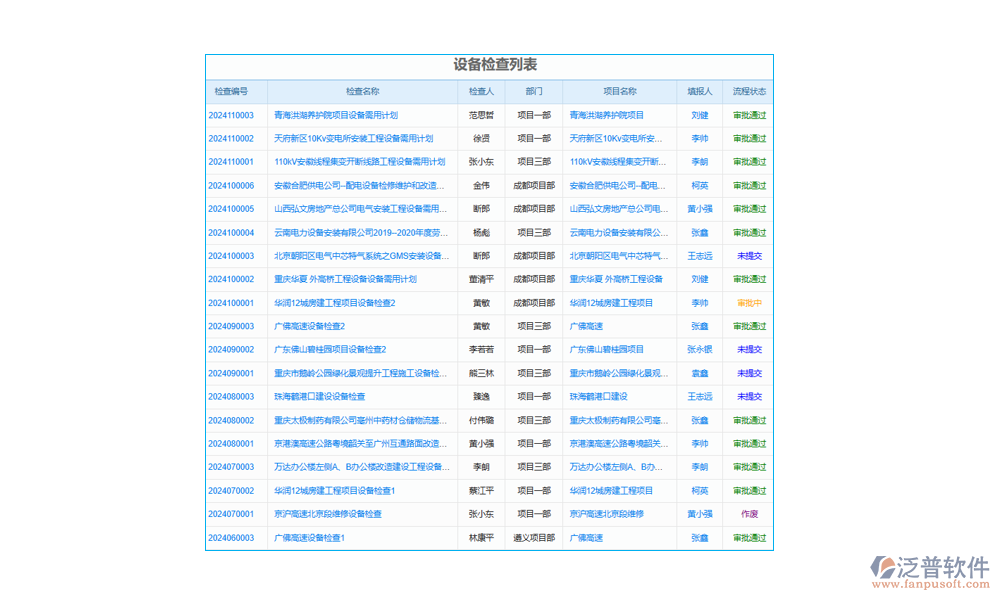1000x600 pixels.
Task: Click inspector 付伟璐 in row 2024080002
Action: (482, 420)
